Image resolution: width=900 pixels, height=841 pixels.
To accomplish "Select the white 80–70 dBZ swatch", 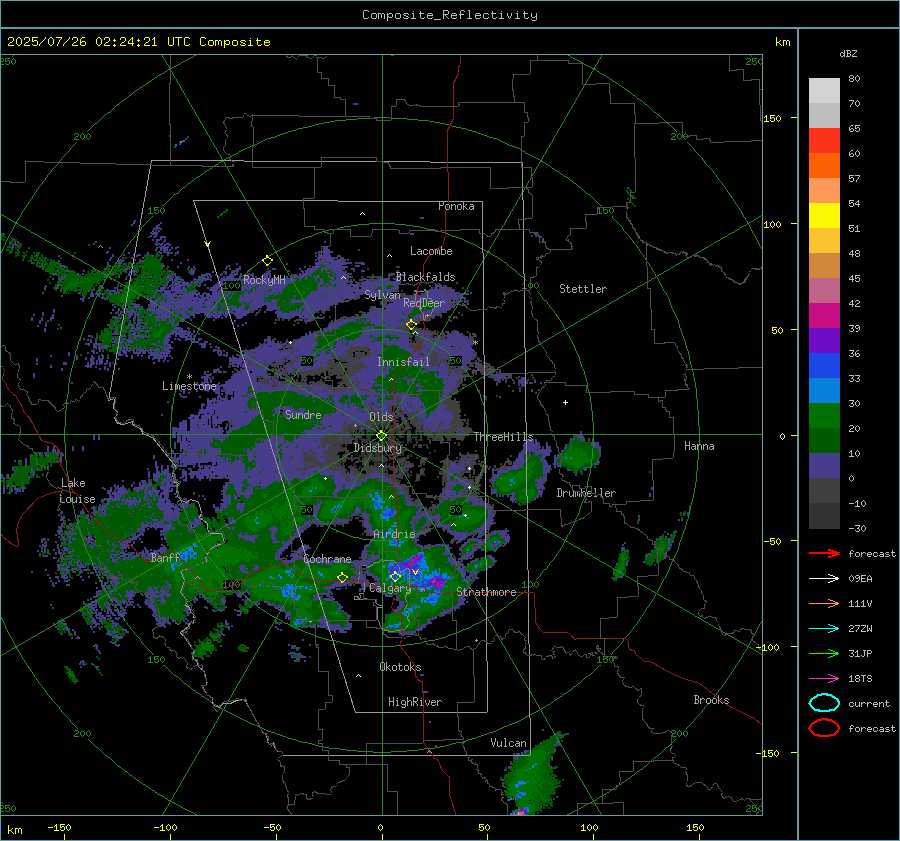I will [824, 91].
